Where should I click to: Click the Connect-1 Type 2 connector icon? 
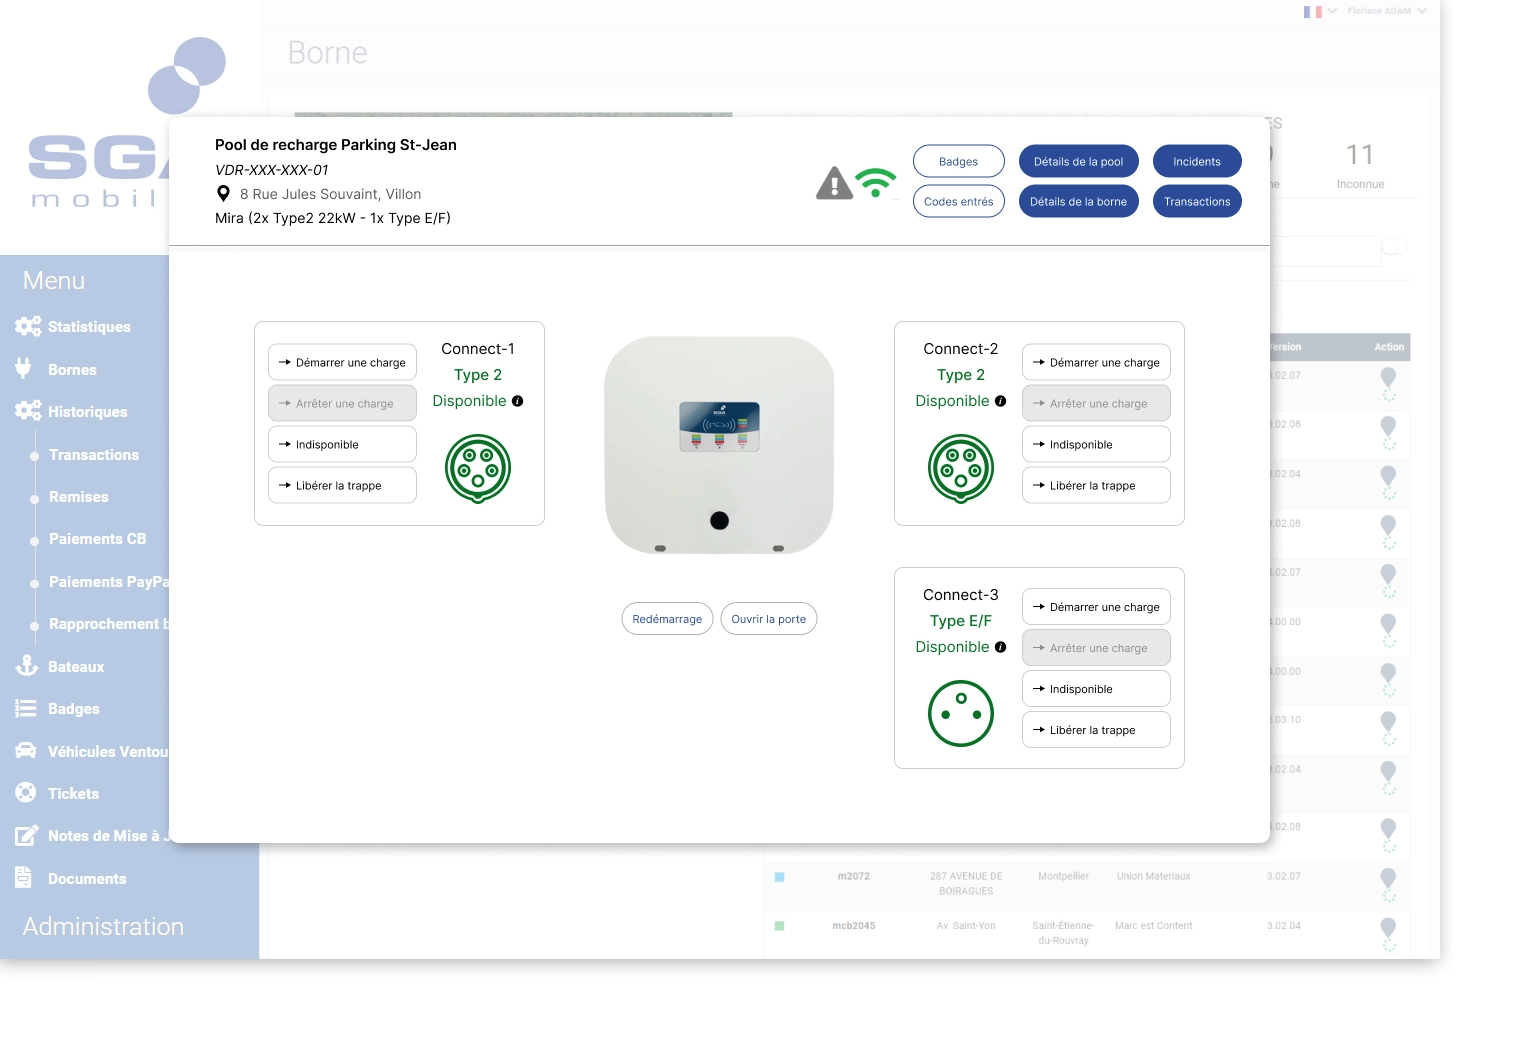click(x=478, y=468)
